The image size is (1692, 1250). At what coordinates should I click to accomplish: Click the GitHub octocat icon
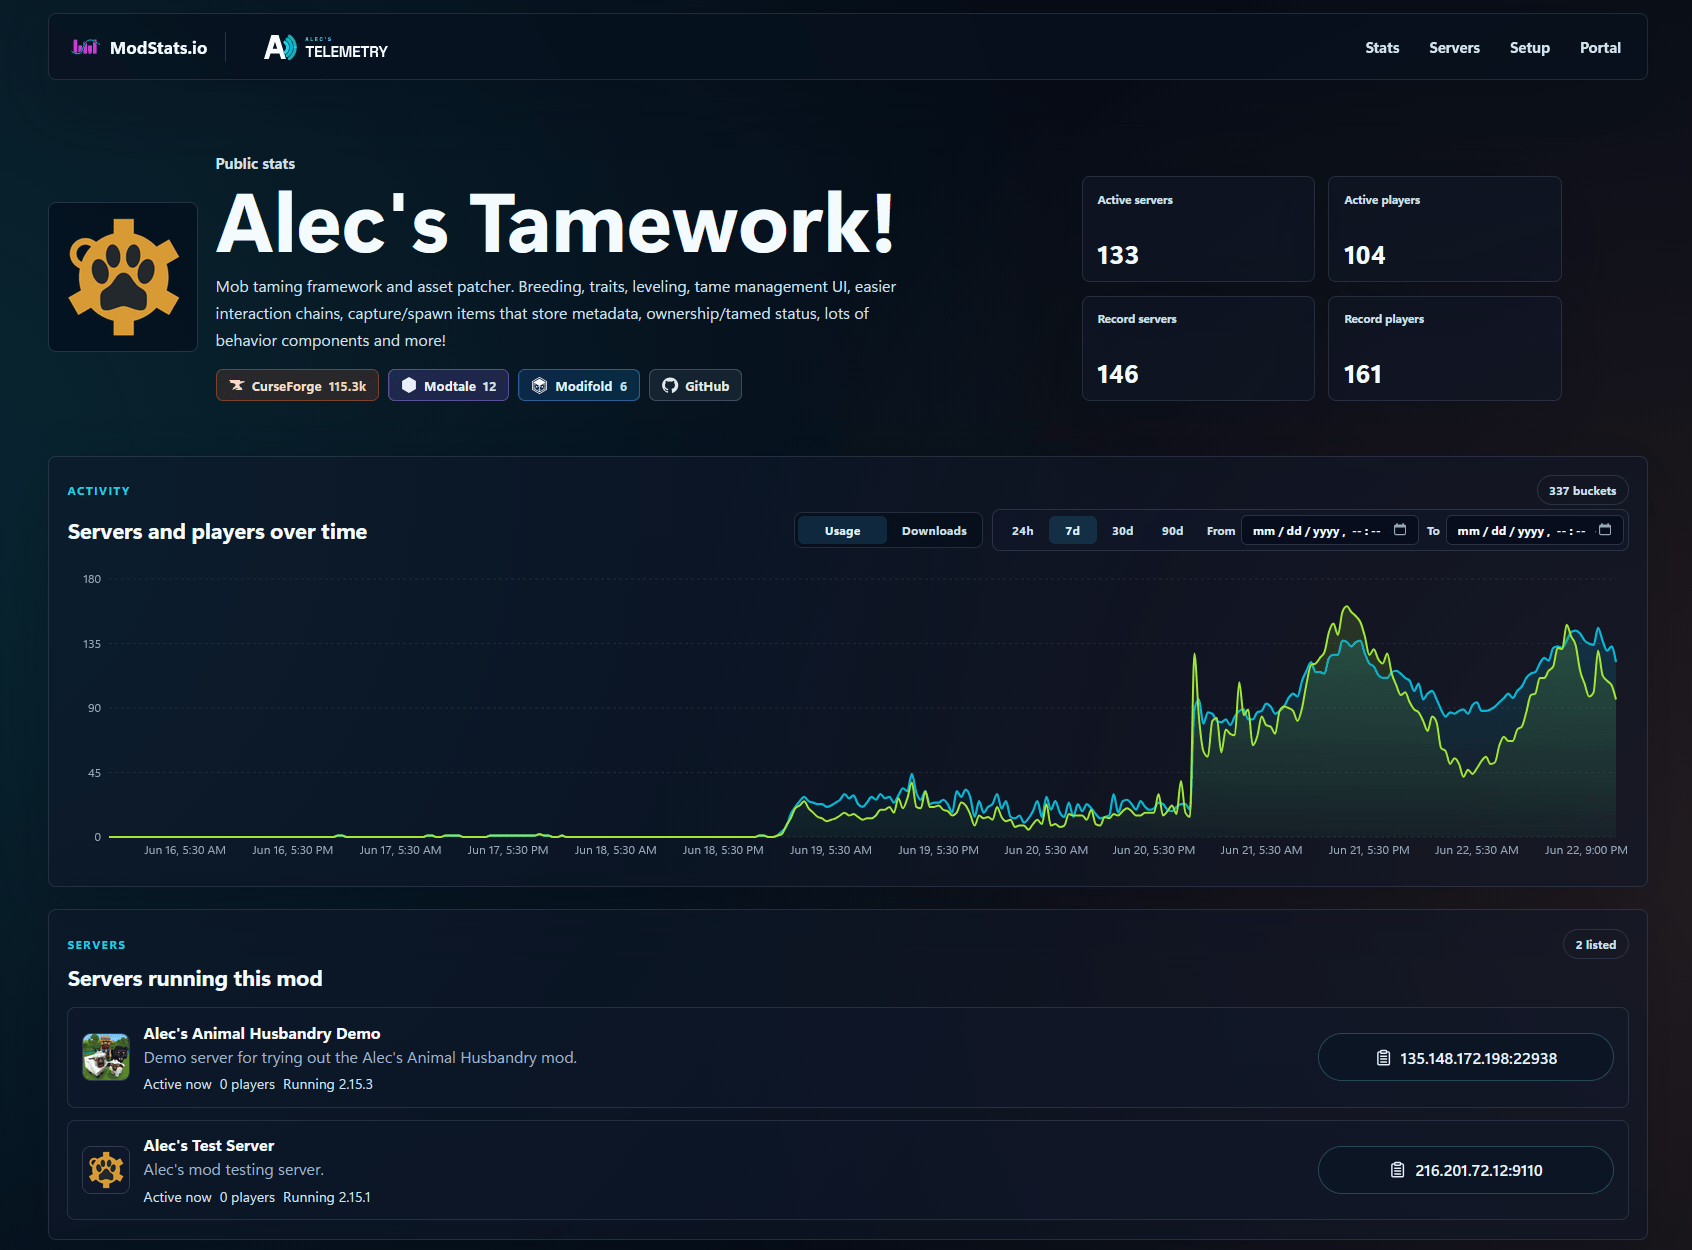tap(670, 386)
